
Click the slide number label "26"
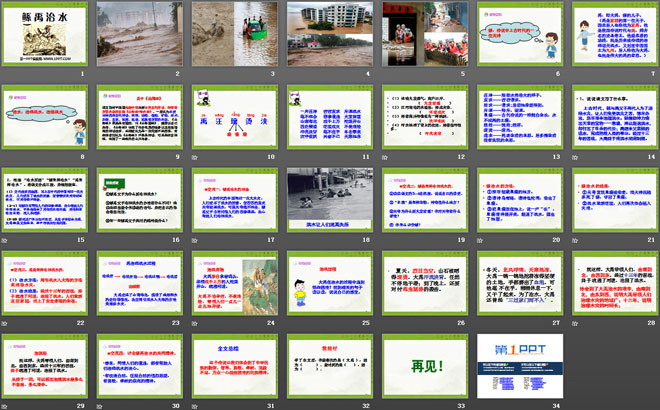(x=461, y=323)
